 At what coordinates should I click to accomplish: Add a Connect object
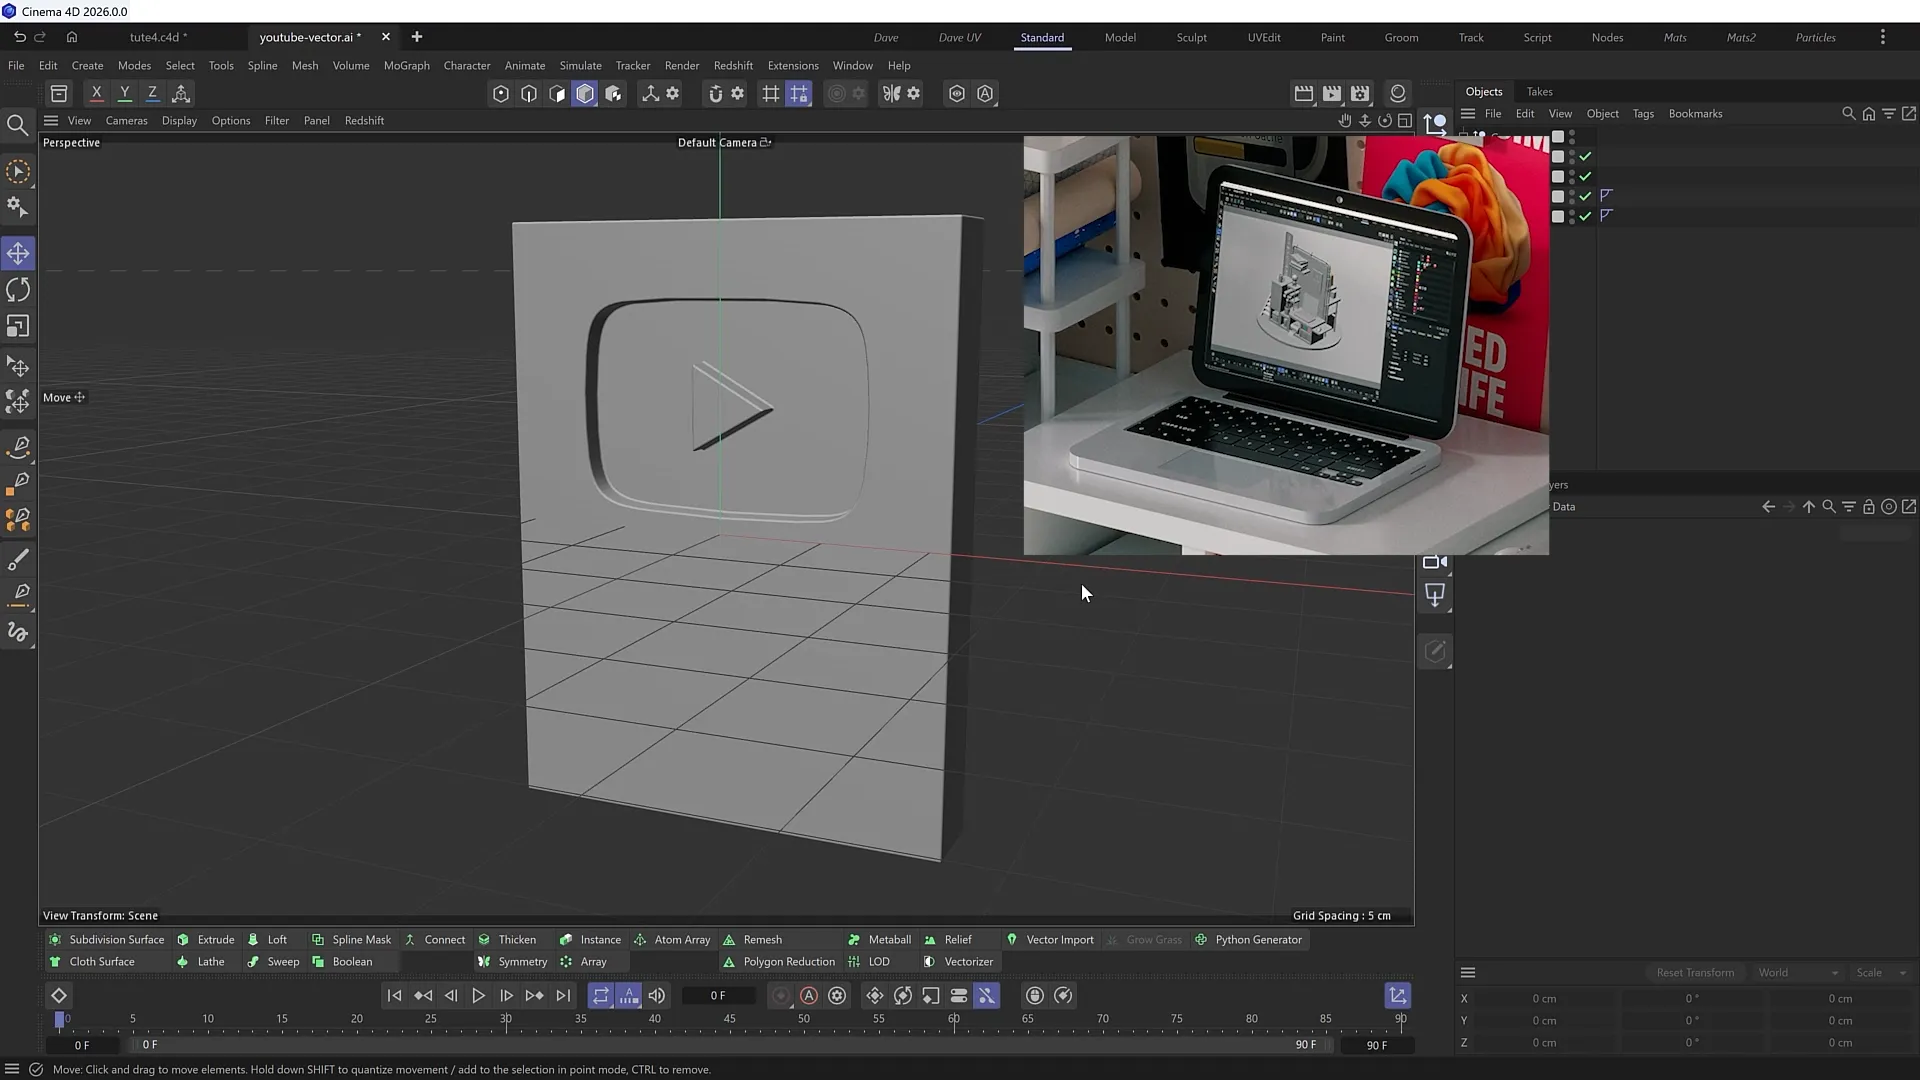click(435, 939)
